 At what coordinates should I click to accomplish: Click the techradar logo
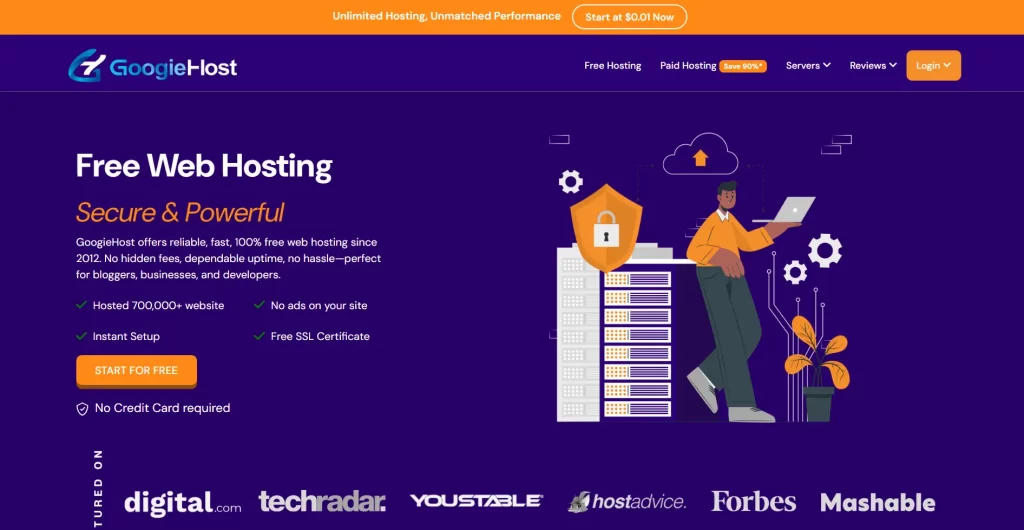(x=322, y=501)
